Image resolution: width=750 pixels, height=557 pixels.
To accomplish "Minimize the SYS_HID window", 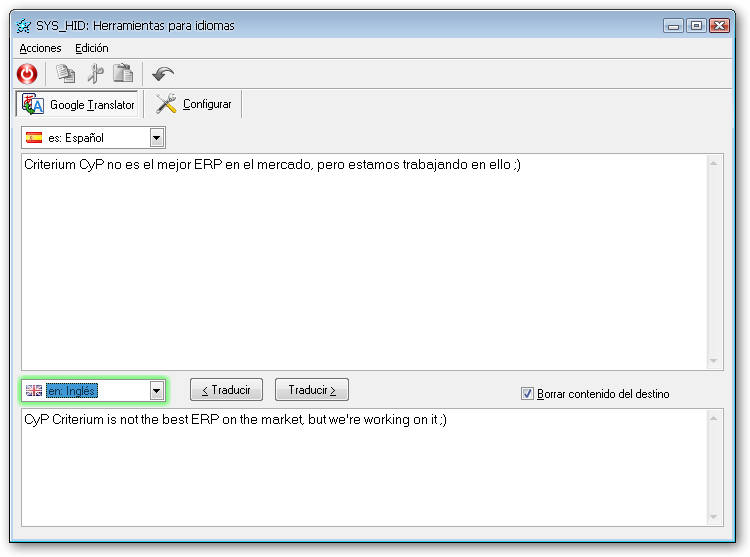I will pyautogui.click(x=673, y=26).
